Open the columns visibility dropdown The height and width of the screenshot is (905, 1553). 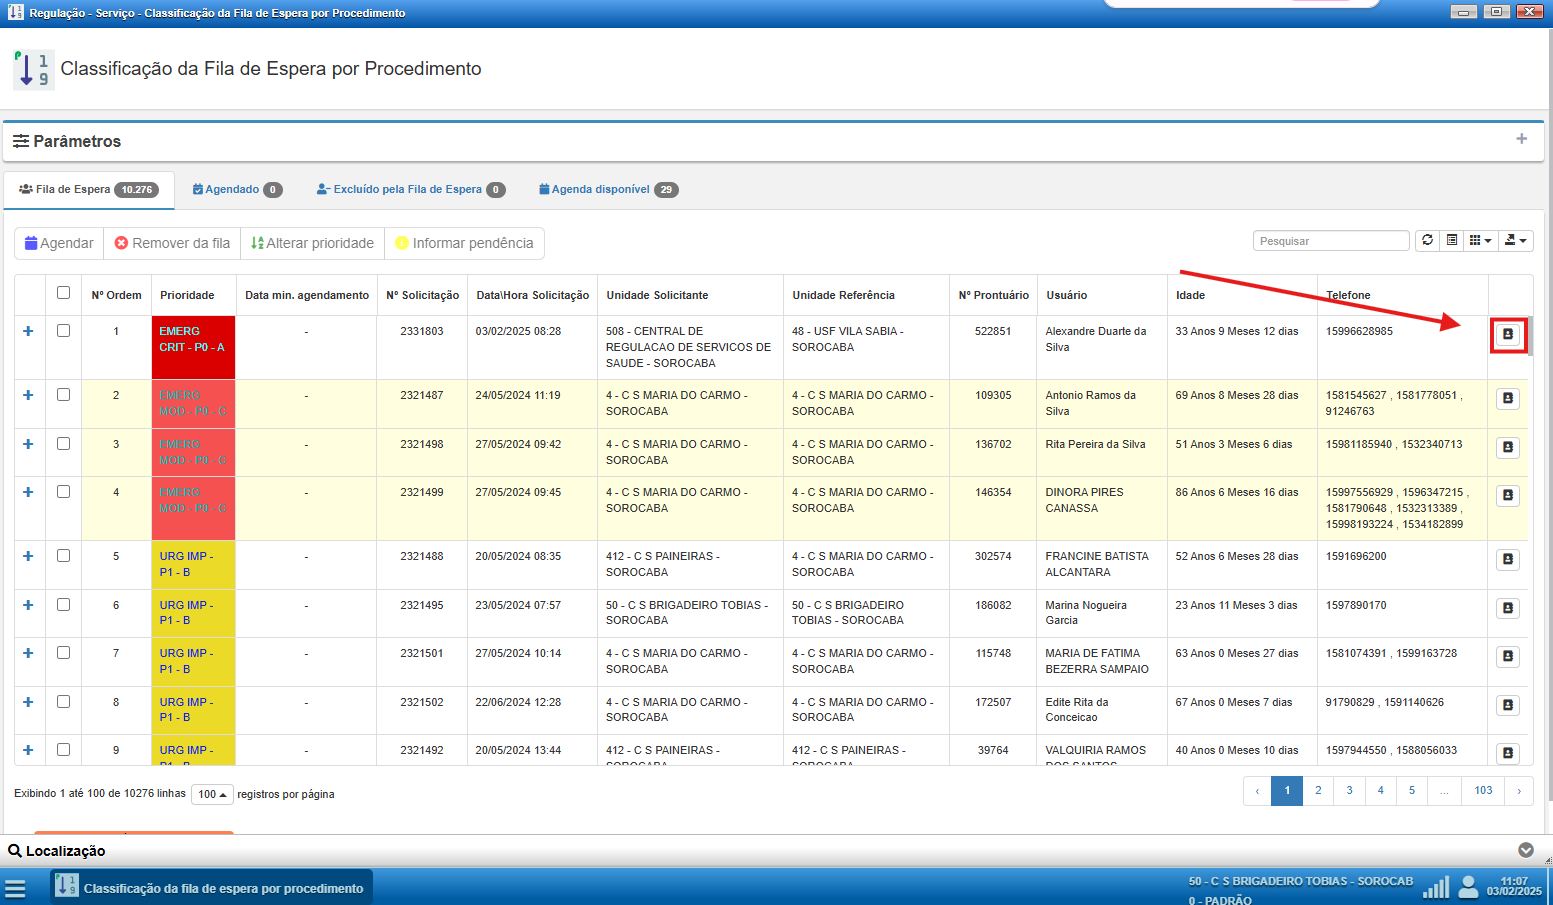(x=1480, y=241)
